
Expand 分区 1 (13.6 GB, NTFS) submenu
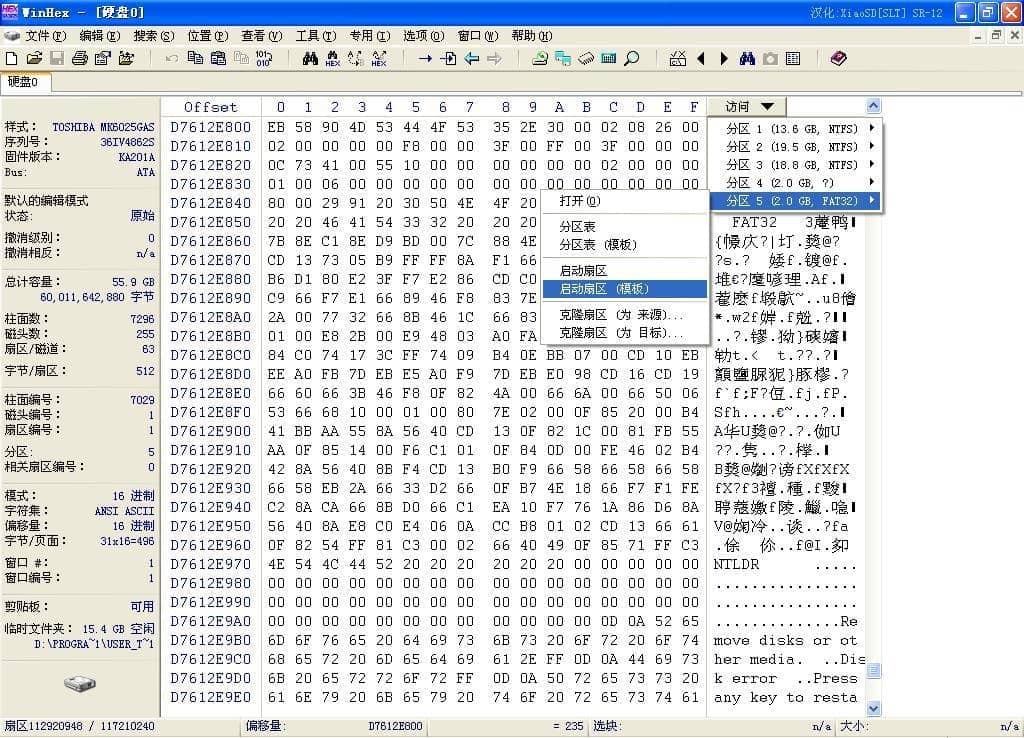(x=795, y=129)
